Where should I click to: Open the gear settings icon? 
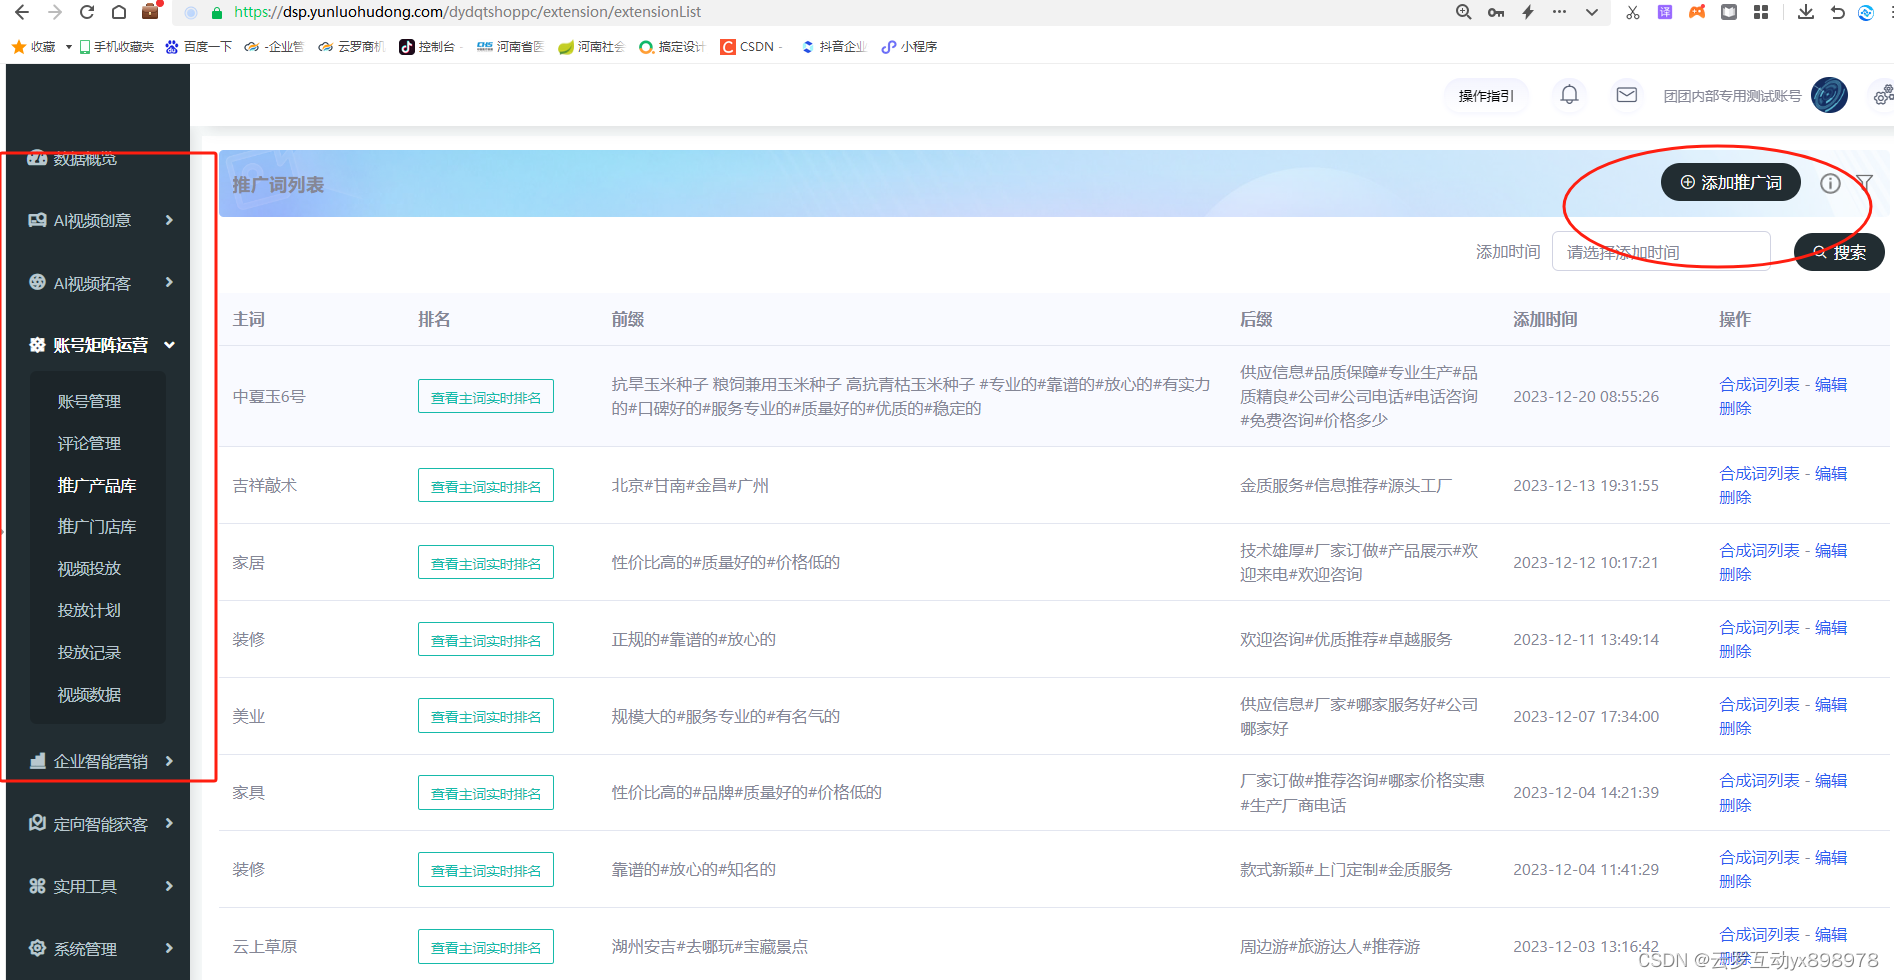1883,95
